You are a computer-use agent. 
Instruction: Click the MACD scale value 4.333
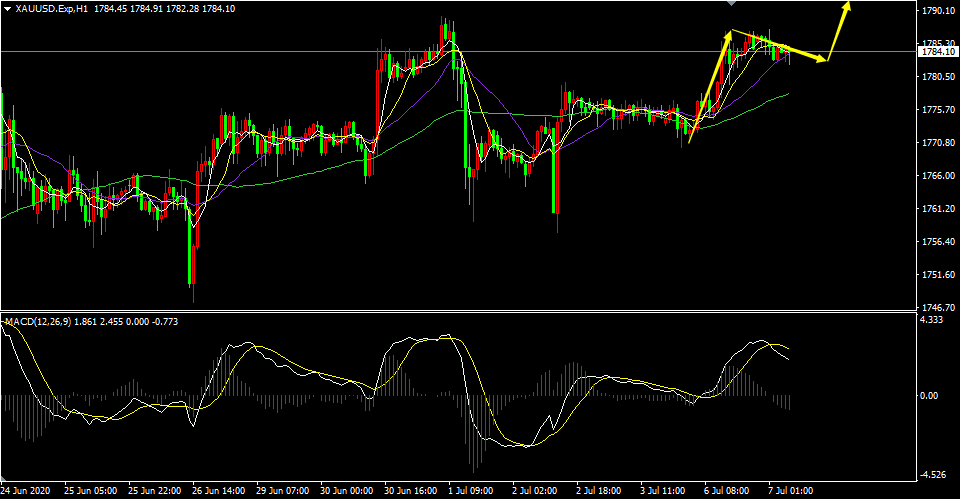[931, 320]
